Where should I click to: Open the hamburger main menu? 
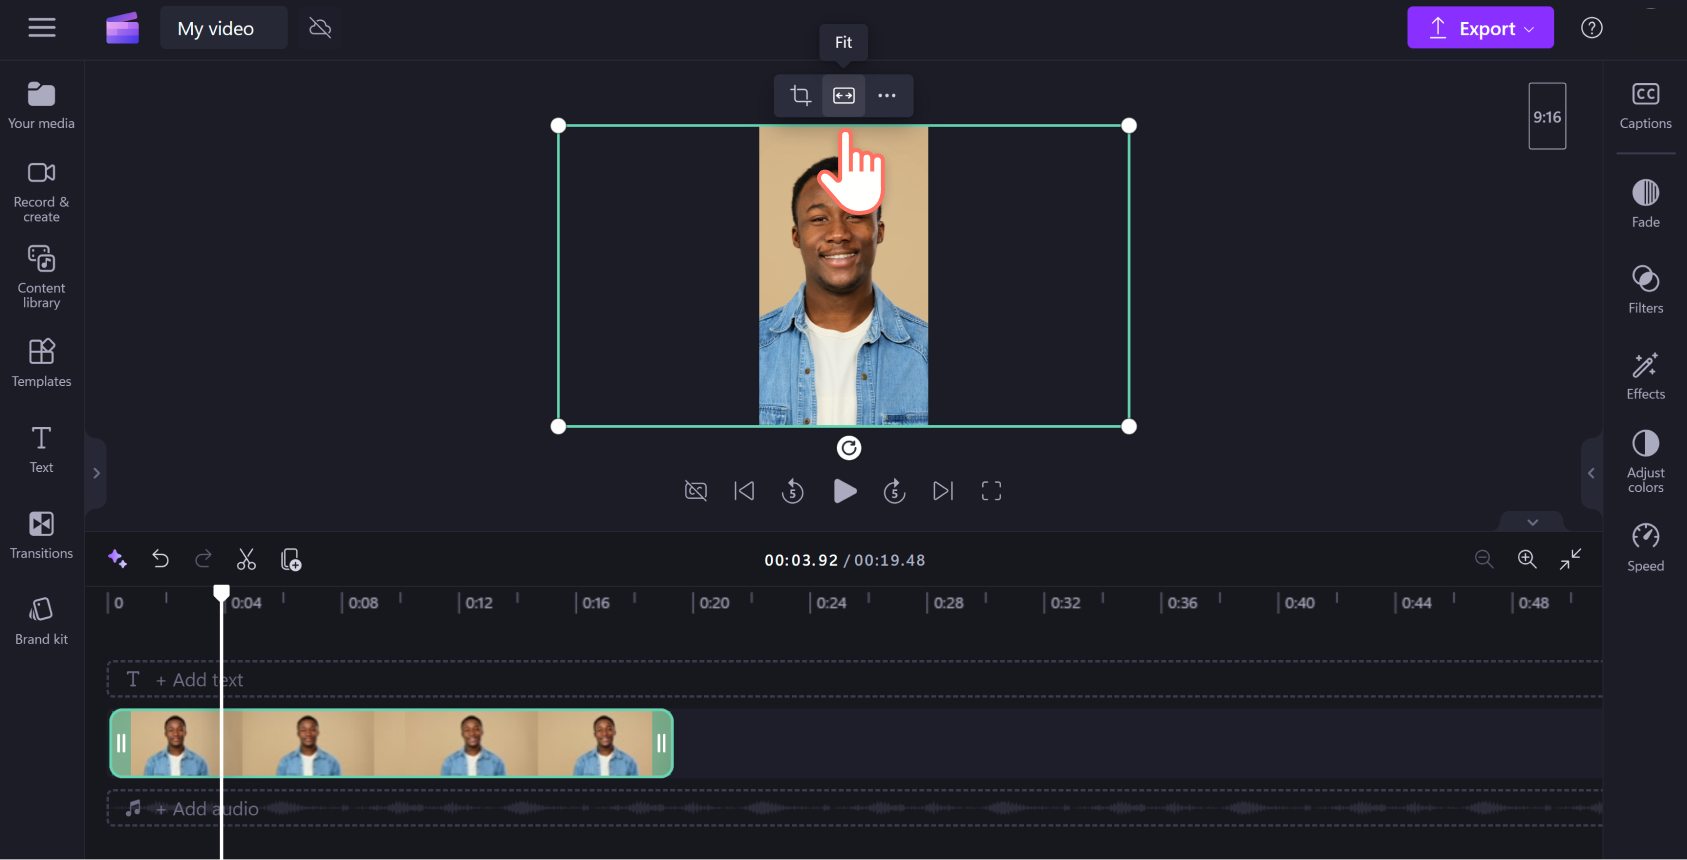click(x=42, y=28)
